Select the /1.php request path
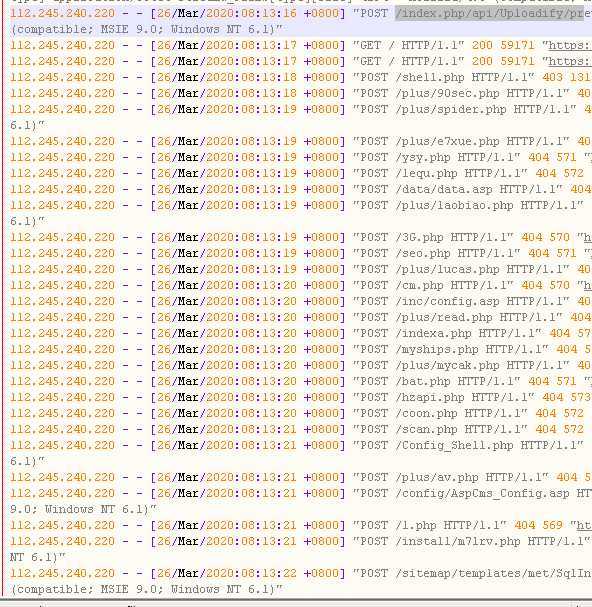 [x=416, y=525]
